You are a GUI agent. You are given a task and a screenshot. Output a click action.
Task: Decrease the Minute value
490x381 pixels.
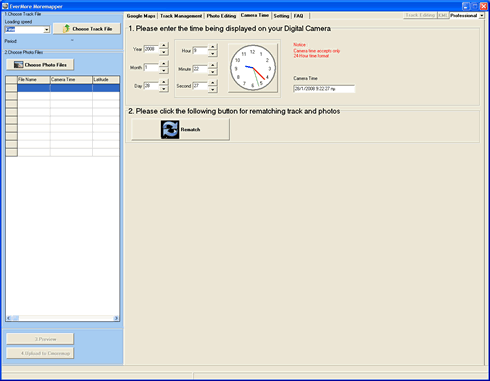point(213,72)
